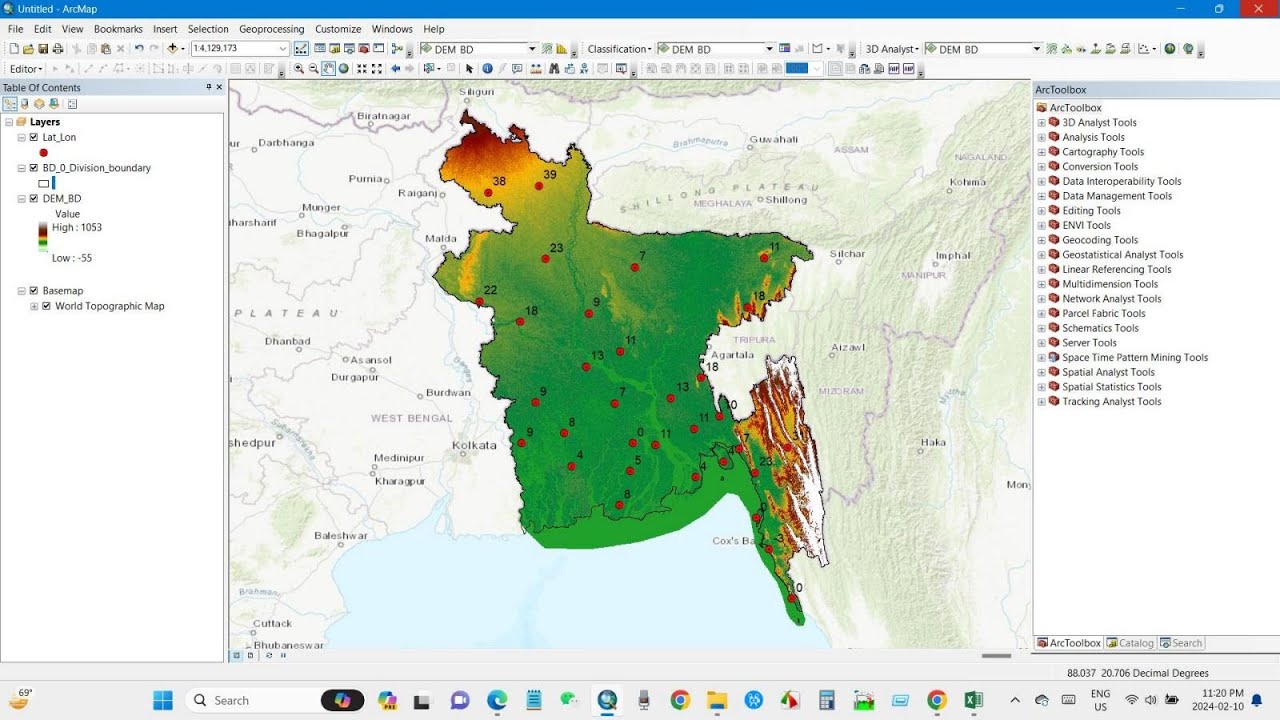Toggle DEM_BD layer checkbox
This screenshot has width=1280, height=720.
[x=34, y=198]
